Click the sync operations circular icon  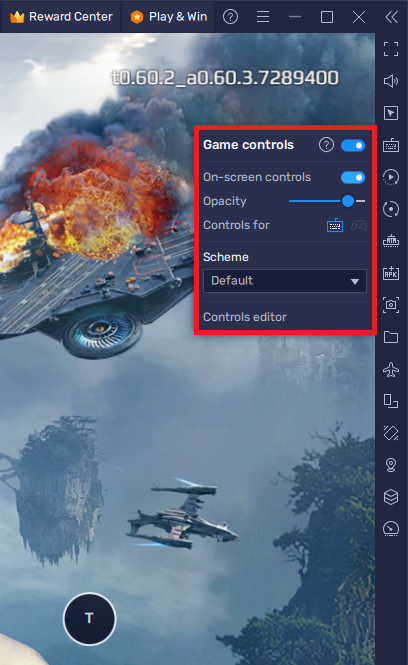point(391,209)
